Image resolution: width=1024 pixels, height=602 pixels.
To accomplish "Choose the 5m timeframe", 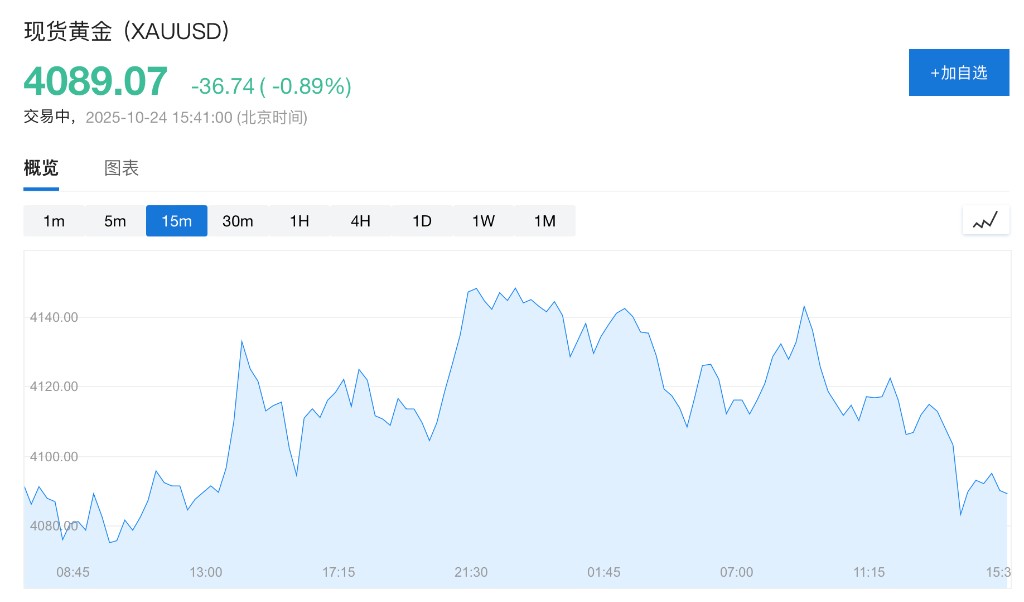I will tap(115, 221).
